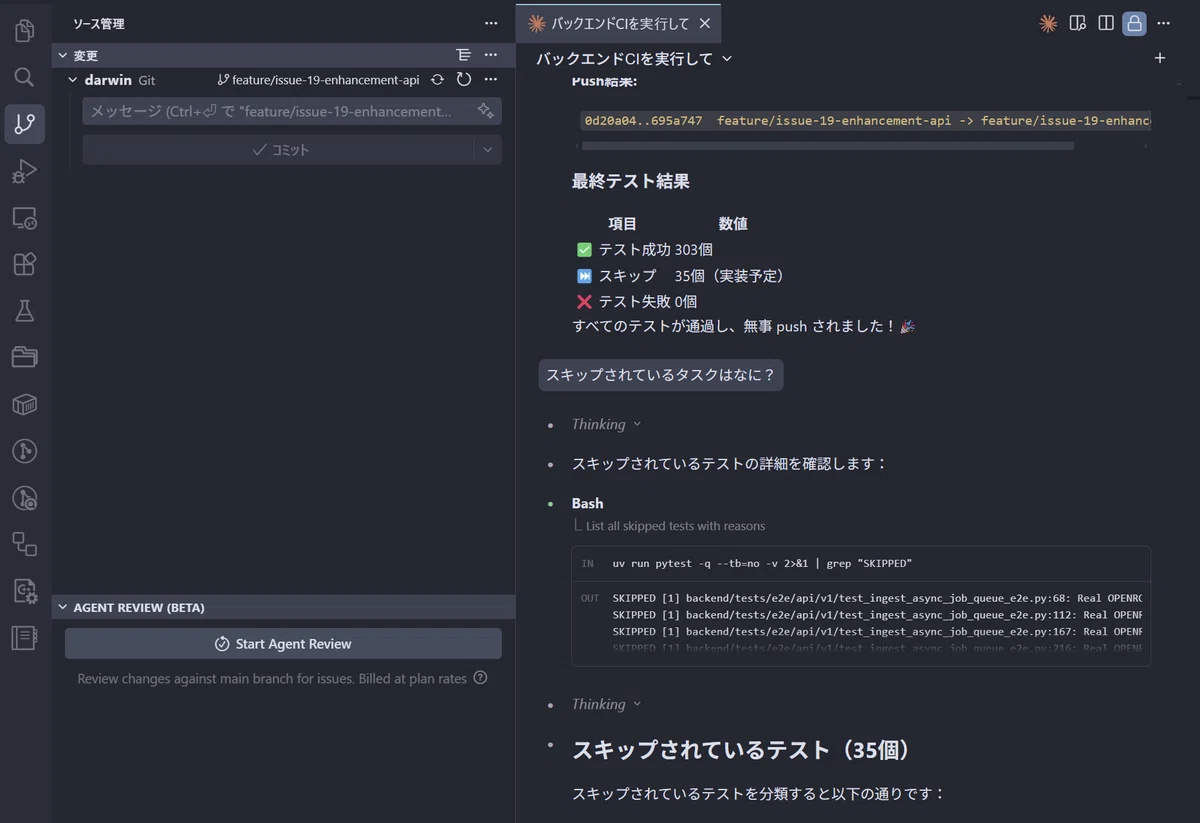Screen dimensions: 1200x823
Task: Open the Testing flask icon
Action: pyautogui.click(x=24, y=311)
